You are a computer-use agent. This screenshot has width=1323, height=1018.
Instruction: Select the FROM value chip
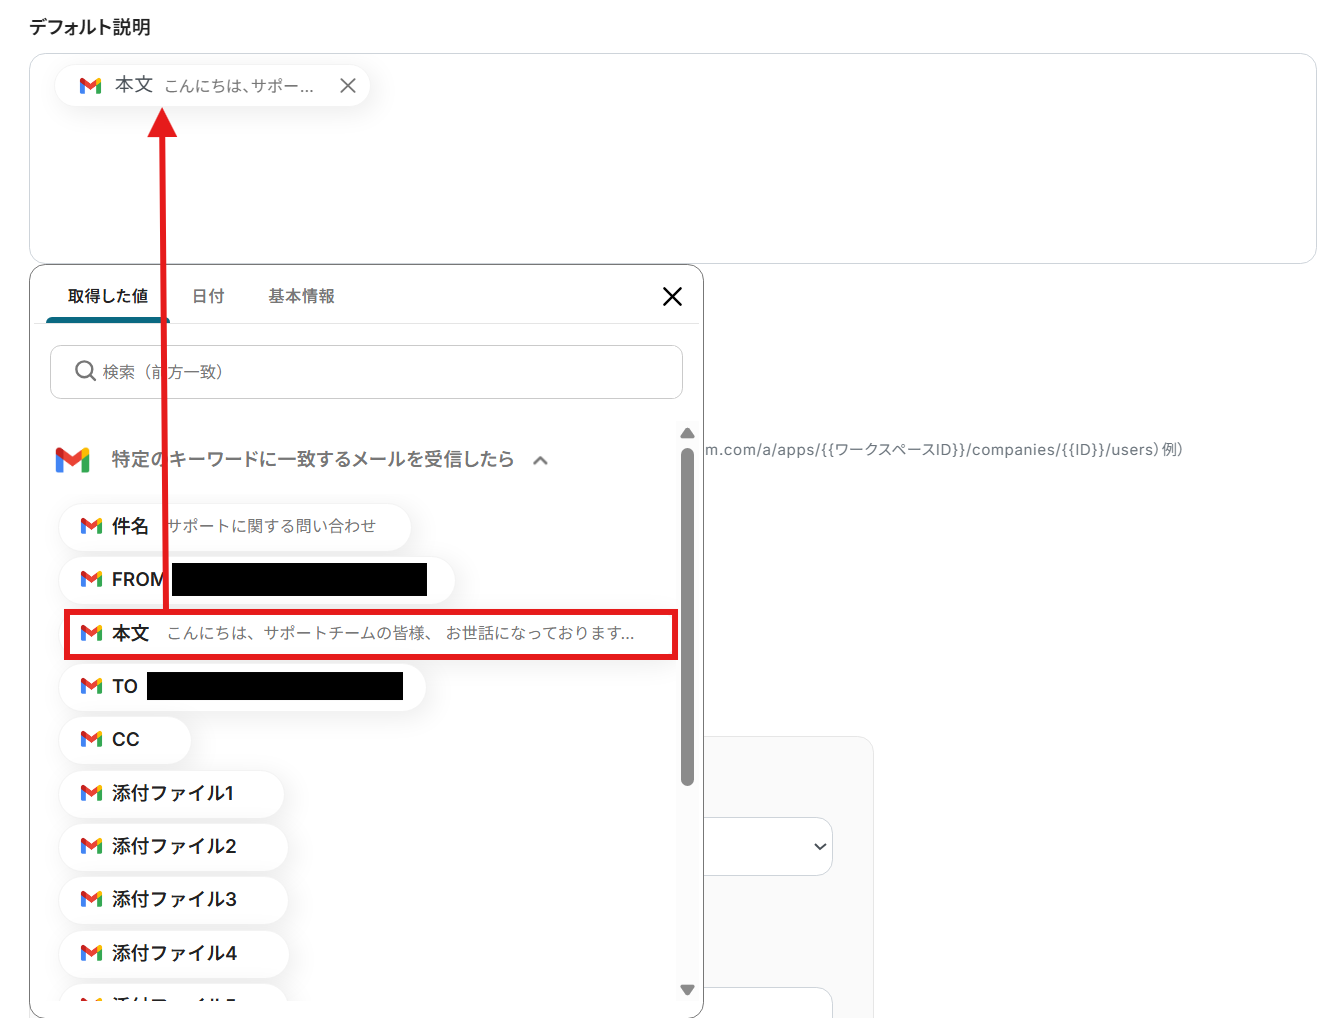257,579
